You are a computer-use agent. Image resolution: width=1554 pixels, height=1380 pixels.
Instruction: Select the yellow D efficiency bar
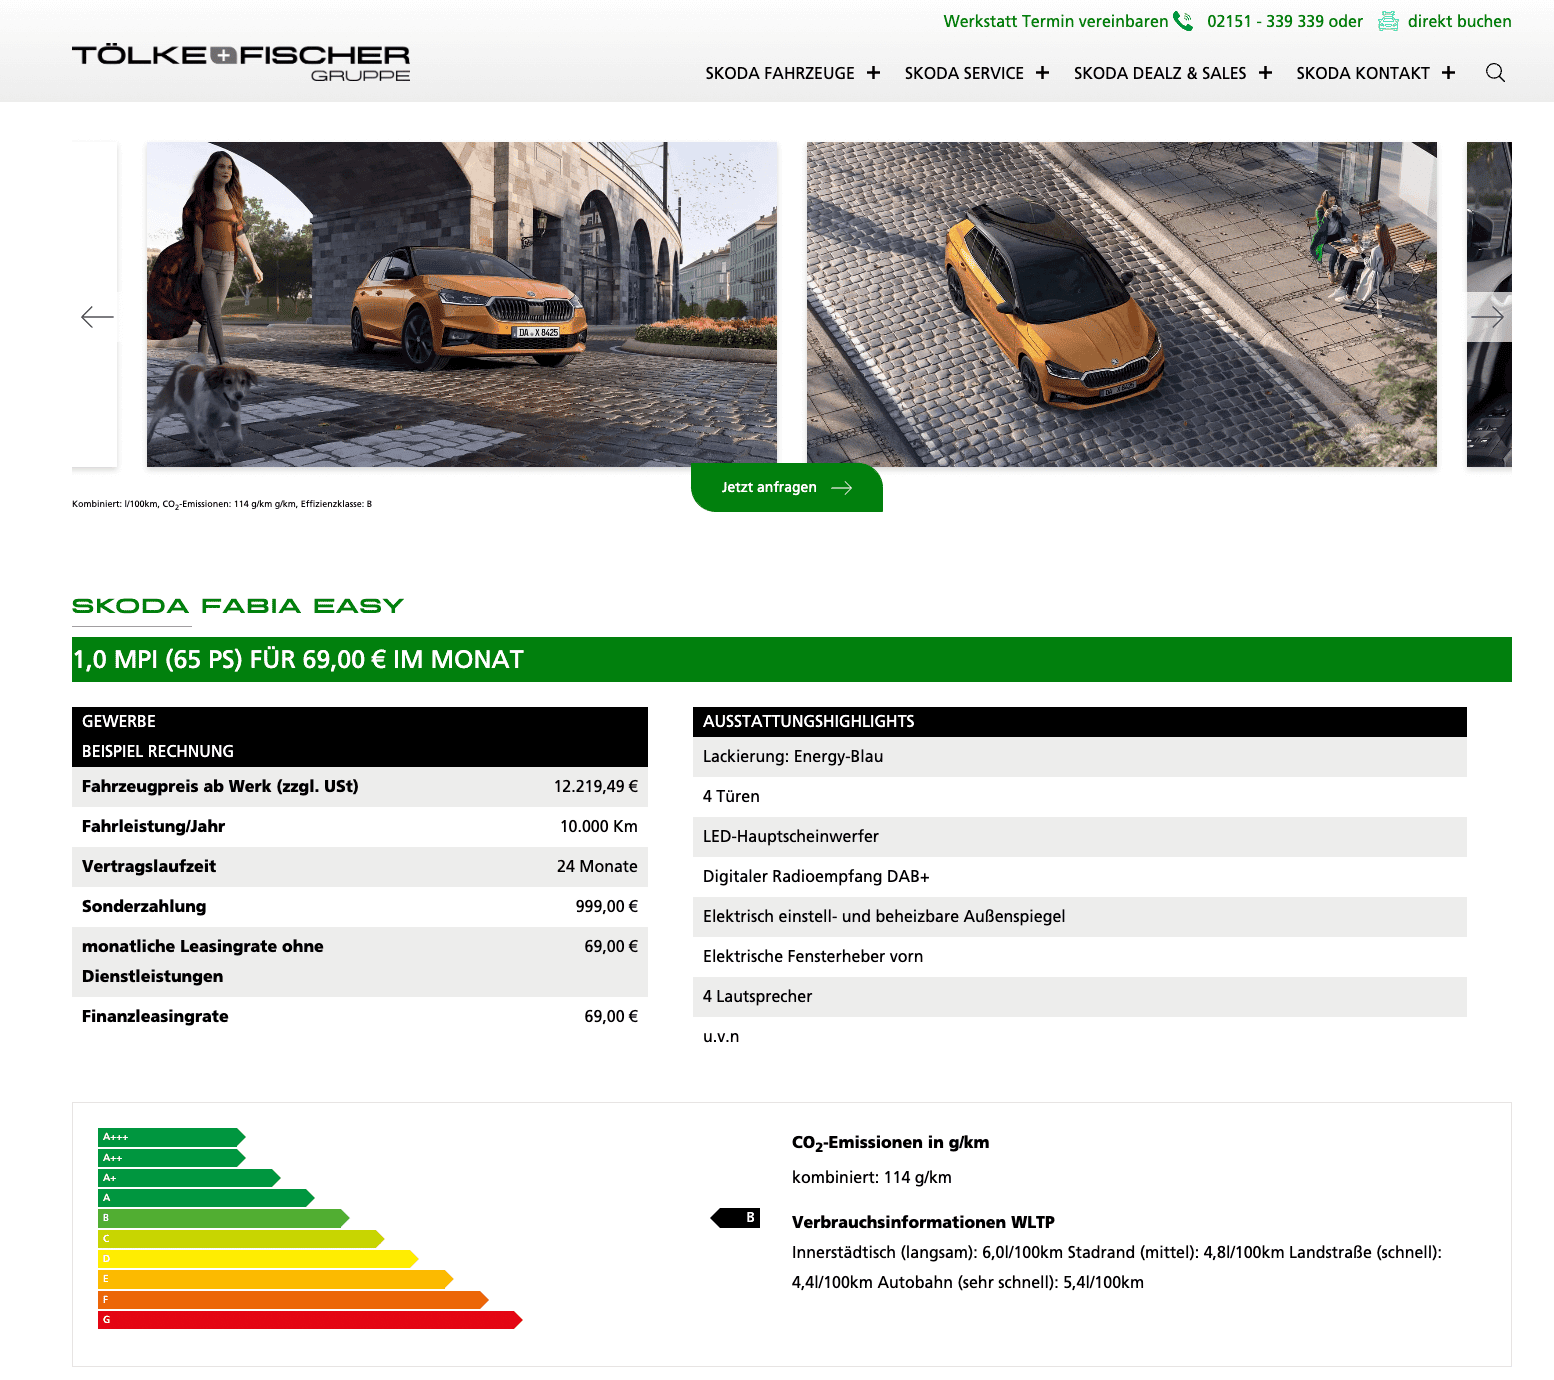258,1259
